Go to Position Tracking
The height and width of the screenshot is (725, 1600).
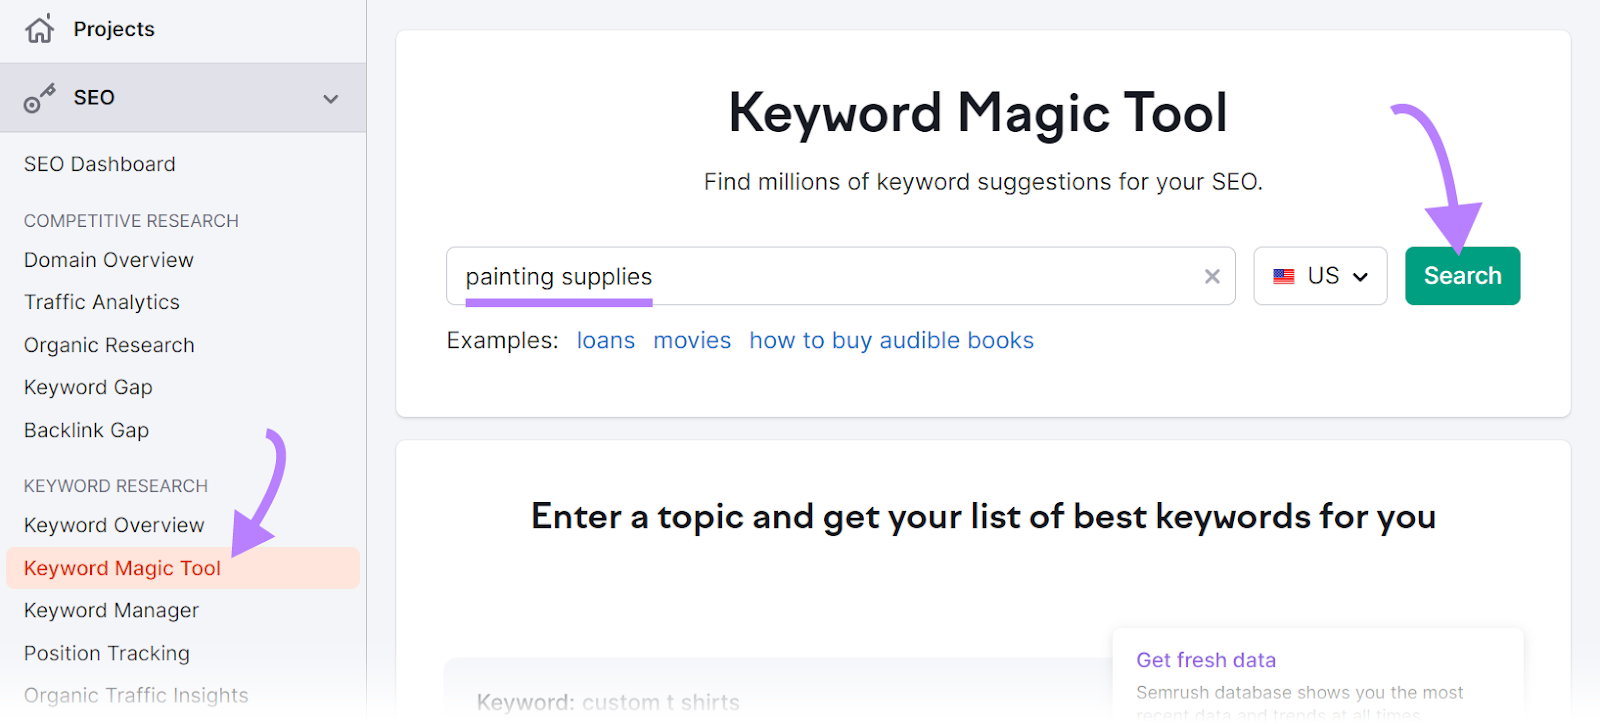tap(107, 653)
